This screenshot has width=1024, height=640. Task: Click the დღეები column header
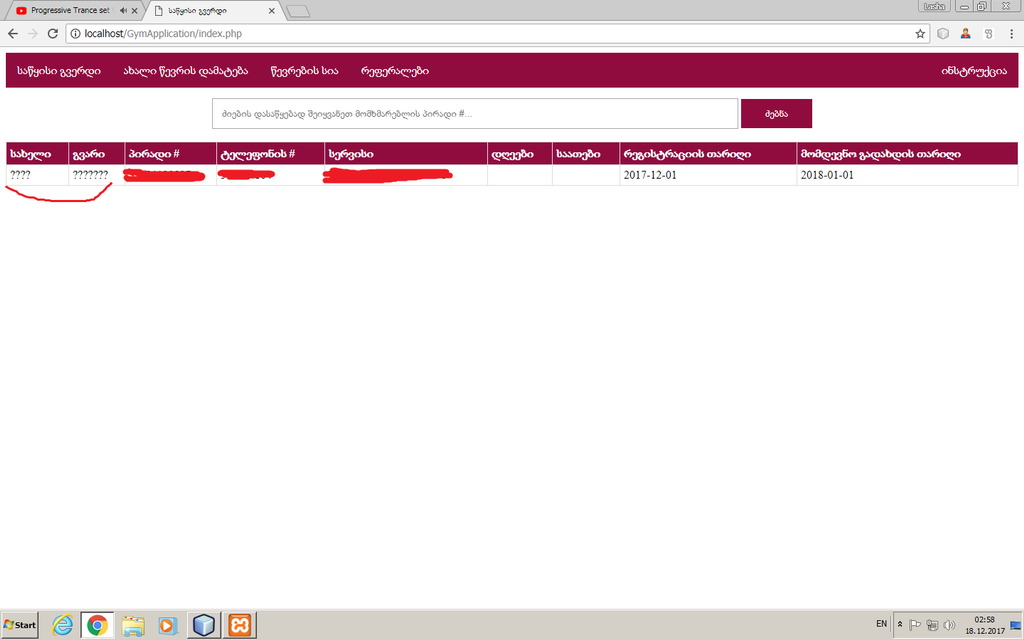coord(520,153)
